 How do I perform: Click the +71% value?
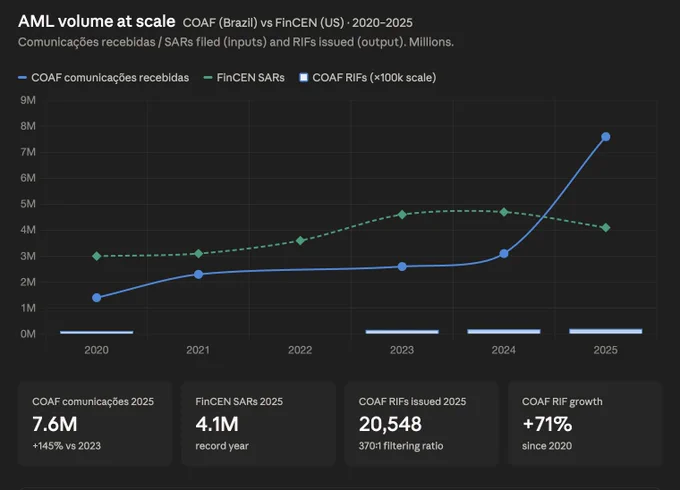547,424
